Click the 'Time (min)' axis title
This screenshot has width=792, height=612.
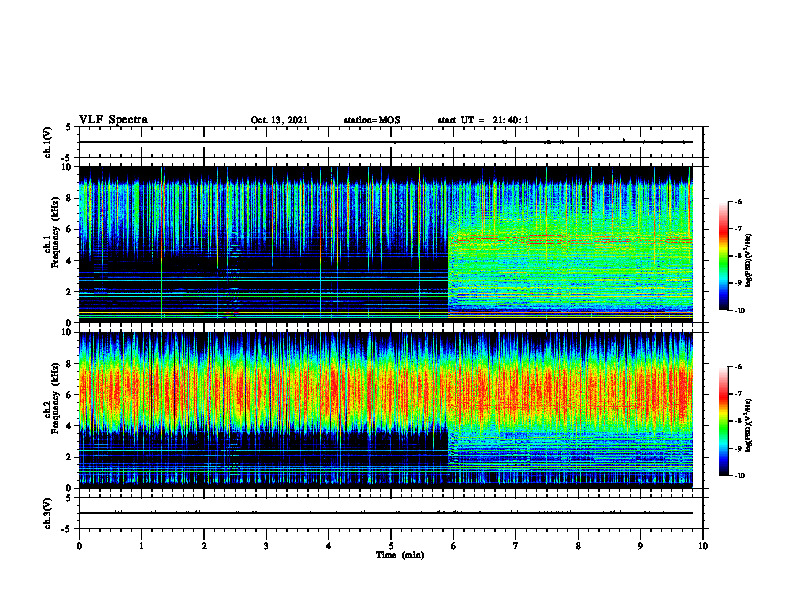coord(400,555)
